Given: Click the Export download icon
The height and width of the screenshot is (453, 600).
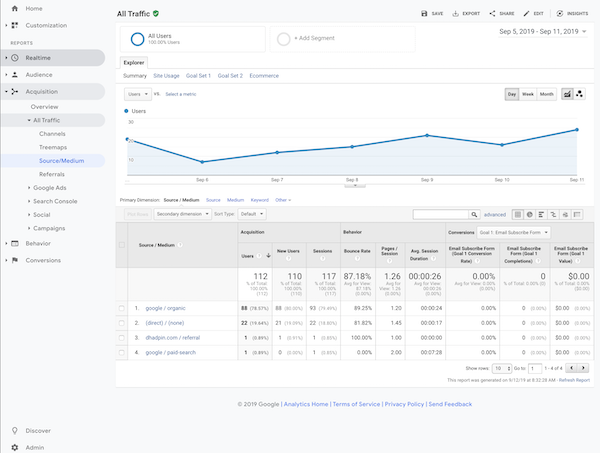Looking at the screenshot, I should pyautogui.click(x=455, y=13).
